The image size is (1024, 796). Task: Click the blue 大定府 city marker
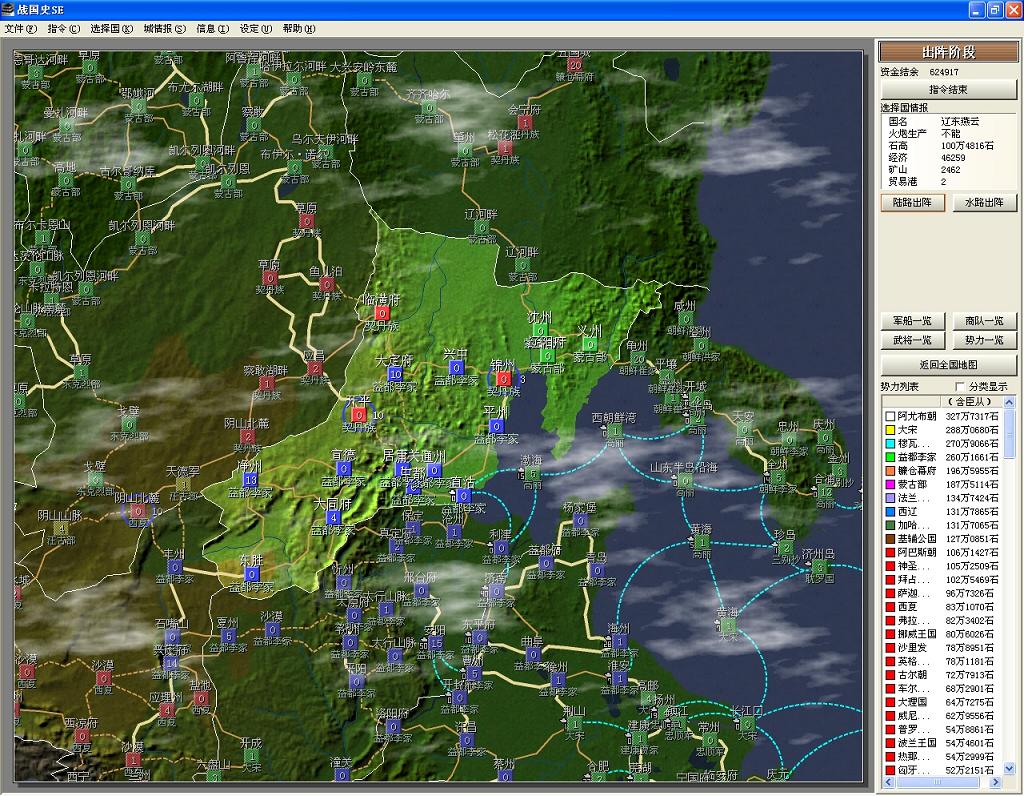pyautogui.click(x=395, y=374)
